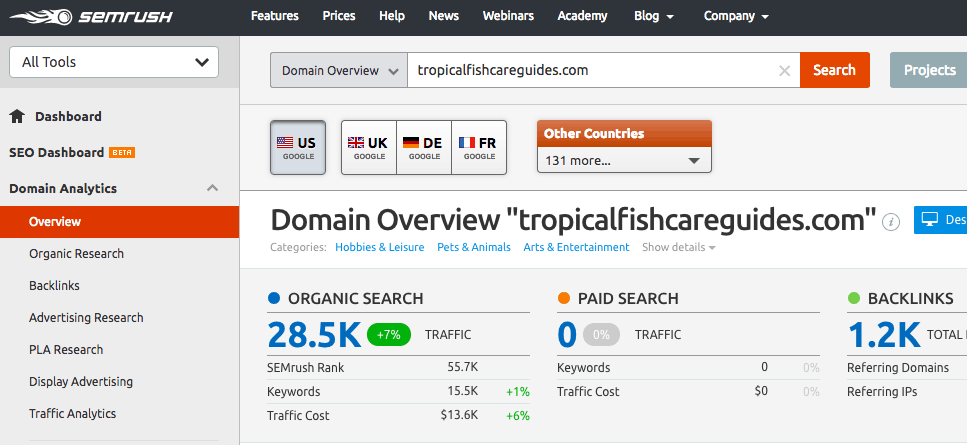Click the SEO Dashboard sidebar link
This screenshot has width=967, height=445.
56,152
